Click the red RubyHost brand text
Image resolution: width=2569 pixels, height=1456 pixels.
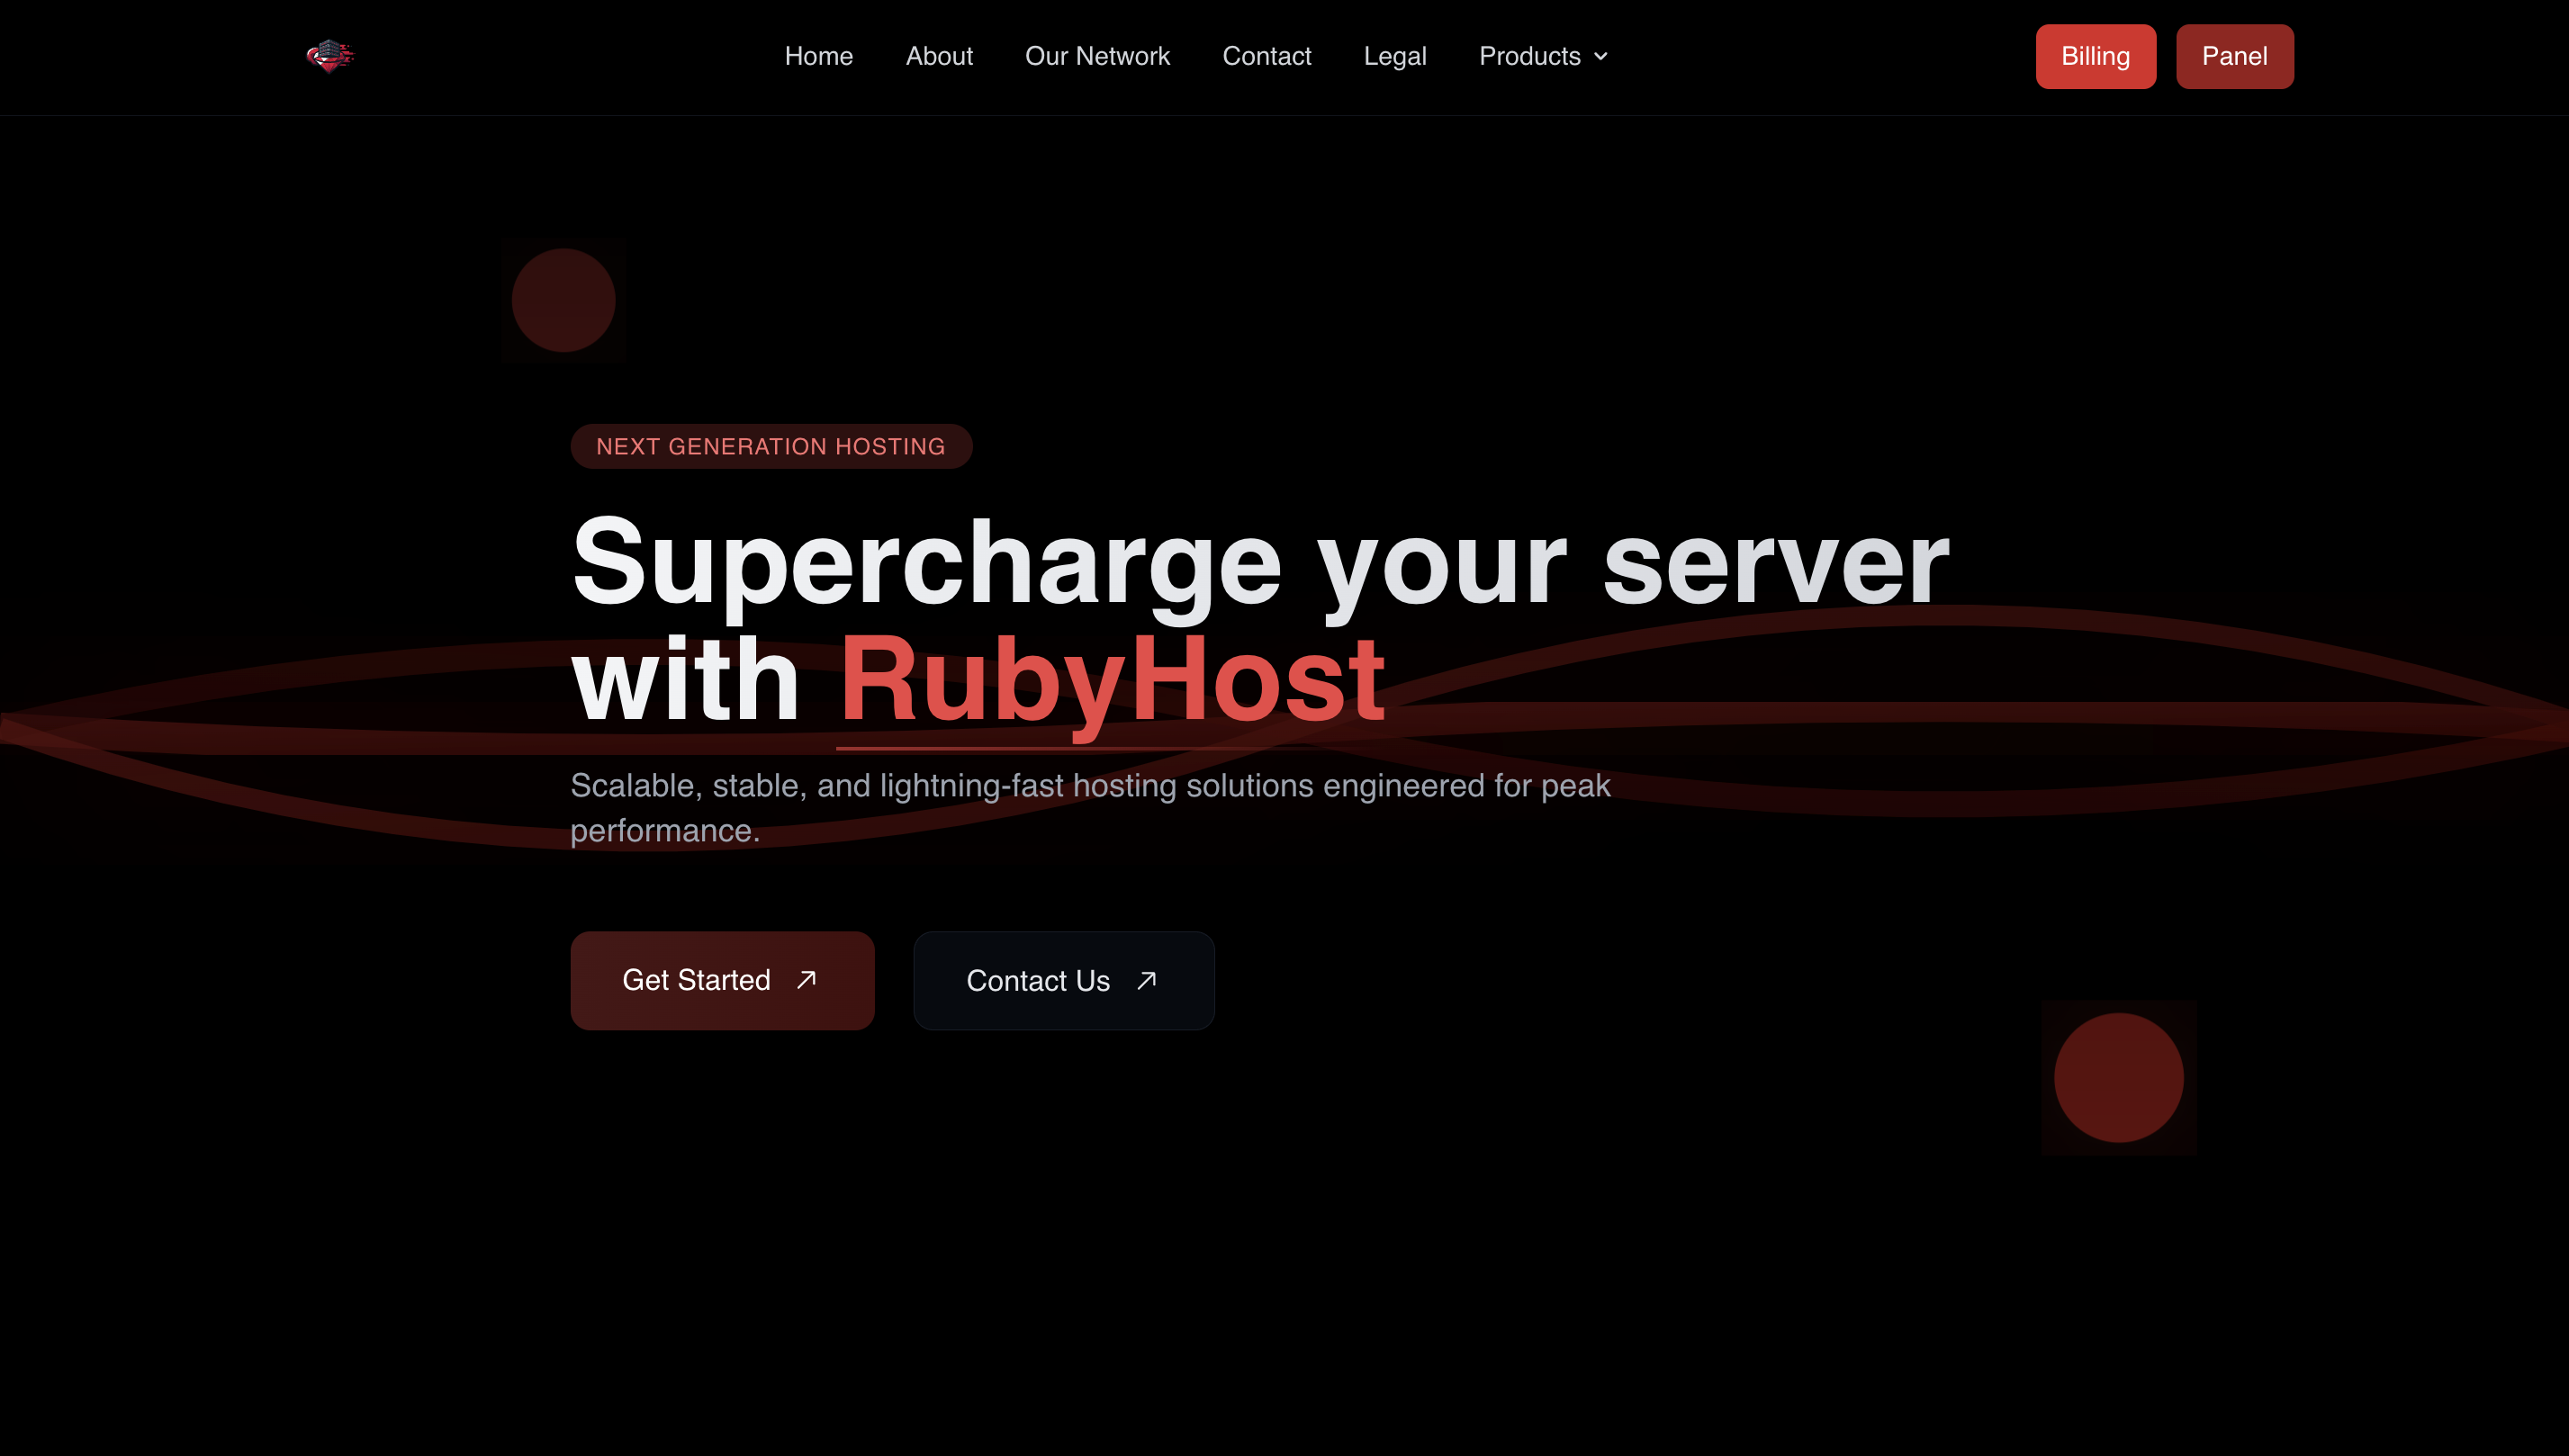[x=1112, y=679]
